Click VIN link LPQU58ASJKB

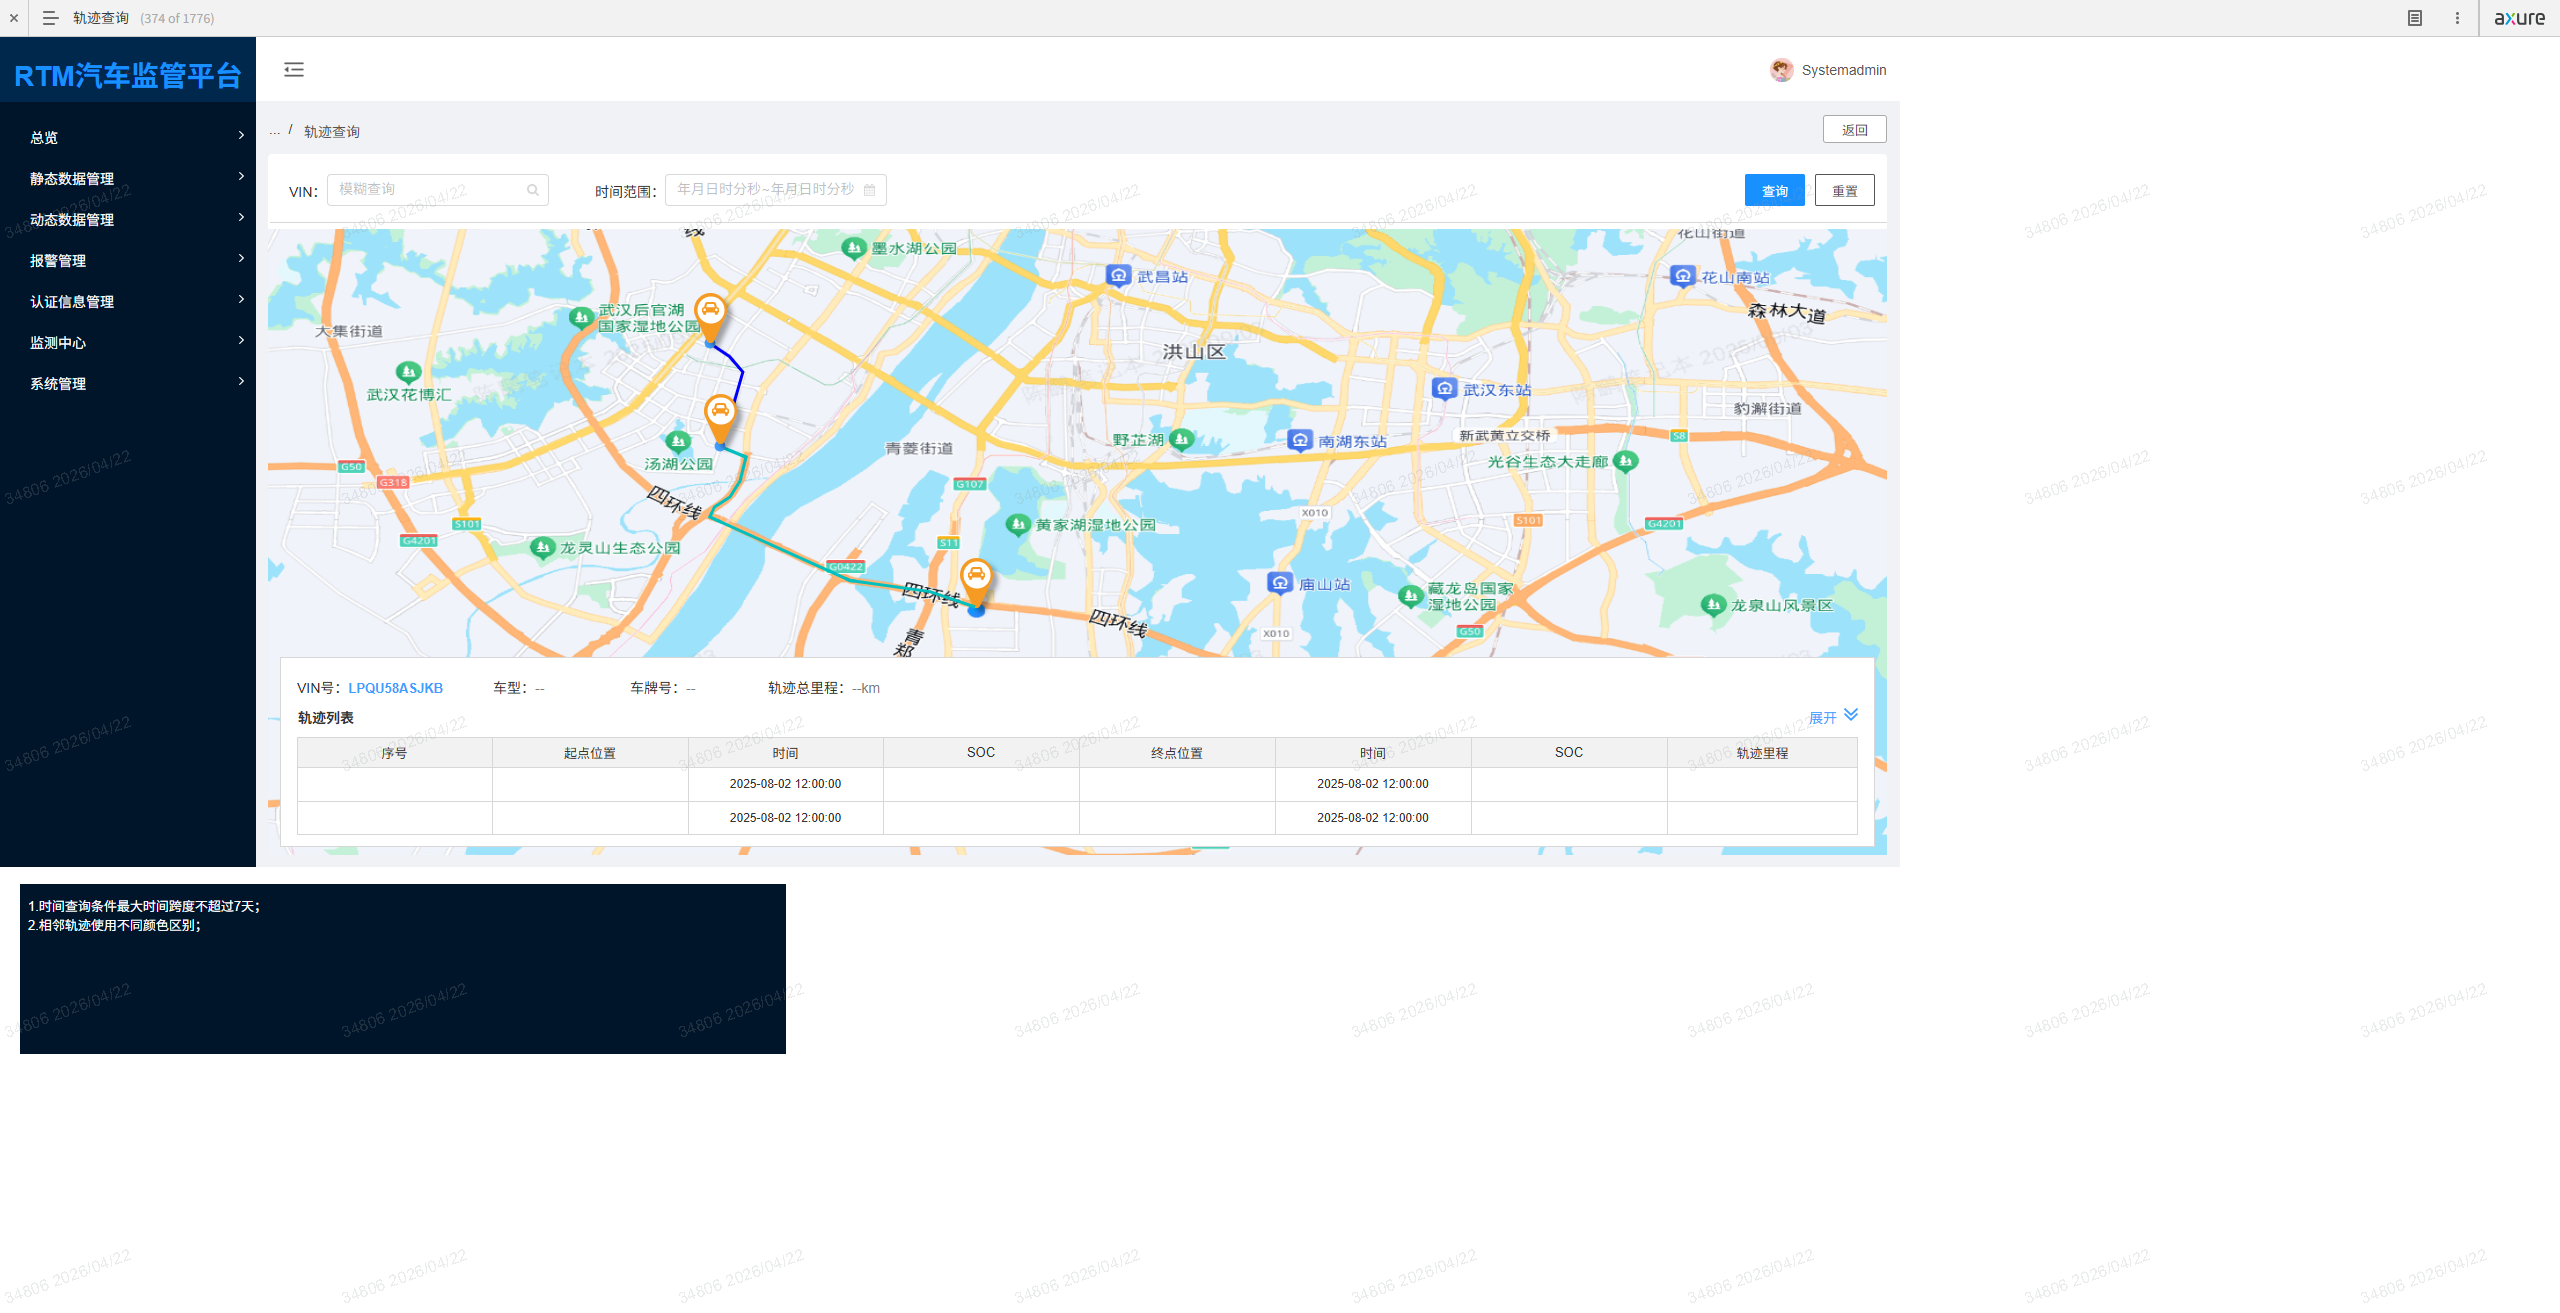click(x=395, y=688)
